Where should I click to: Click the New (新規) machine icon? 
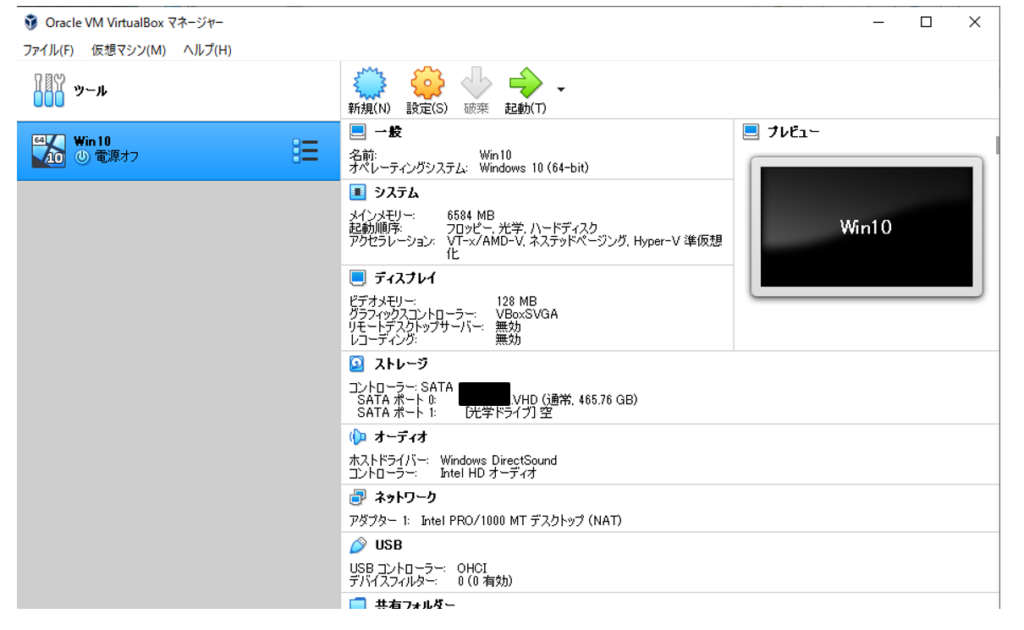[370, 84]
